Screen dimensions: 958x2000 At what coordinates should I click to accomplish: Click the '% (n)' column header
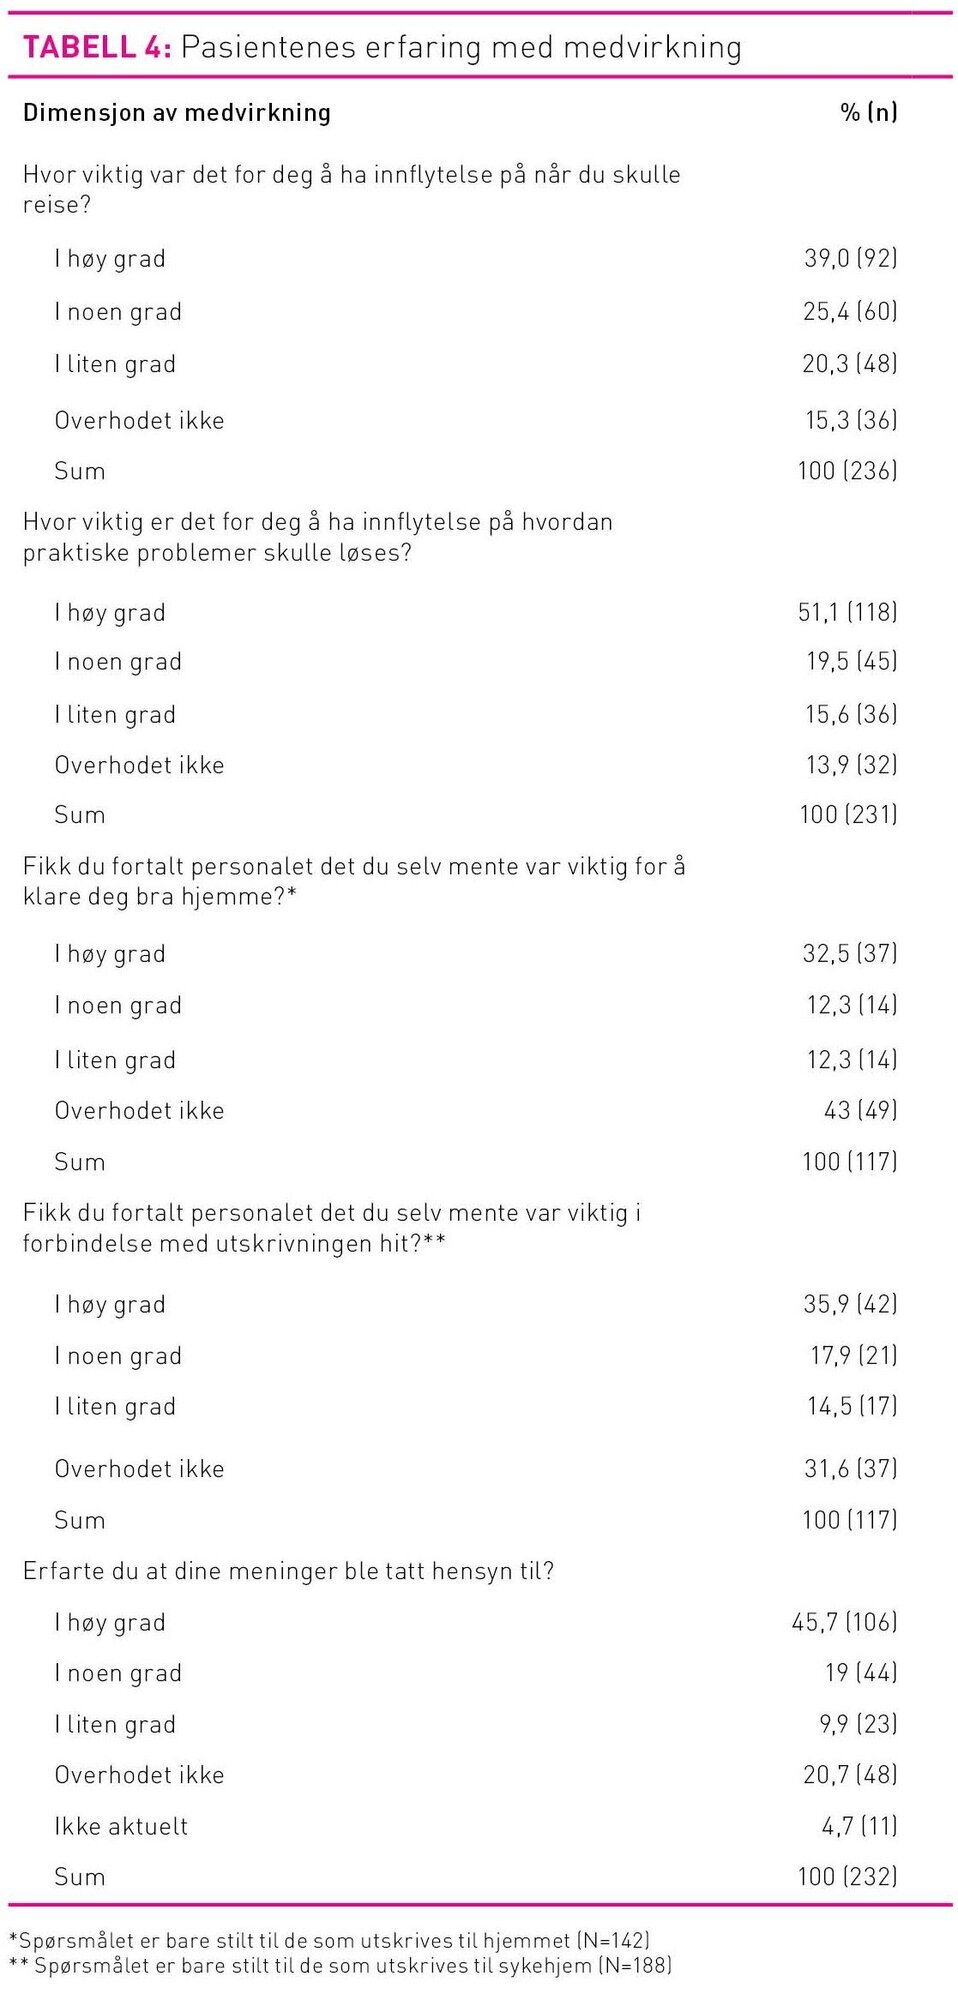(868, 113)
